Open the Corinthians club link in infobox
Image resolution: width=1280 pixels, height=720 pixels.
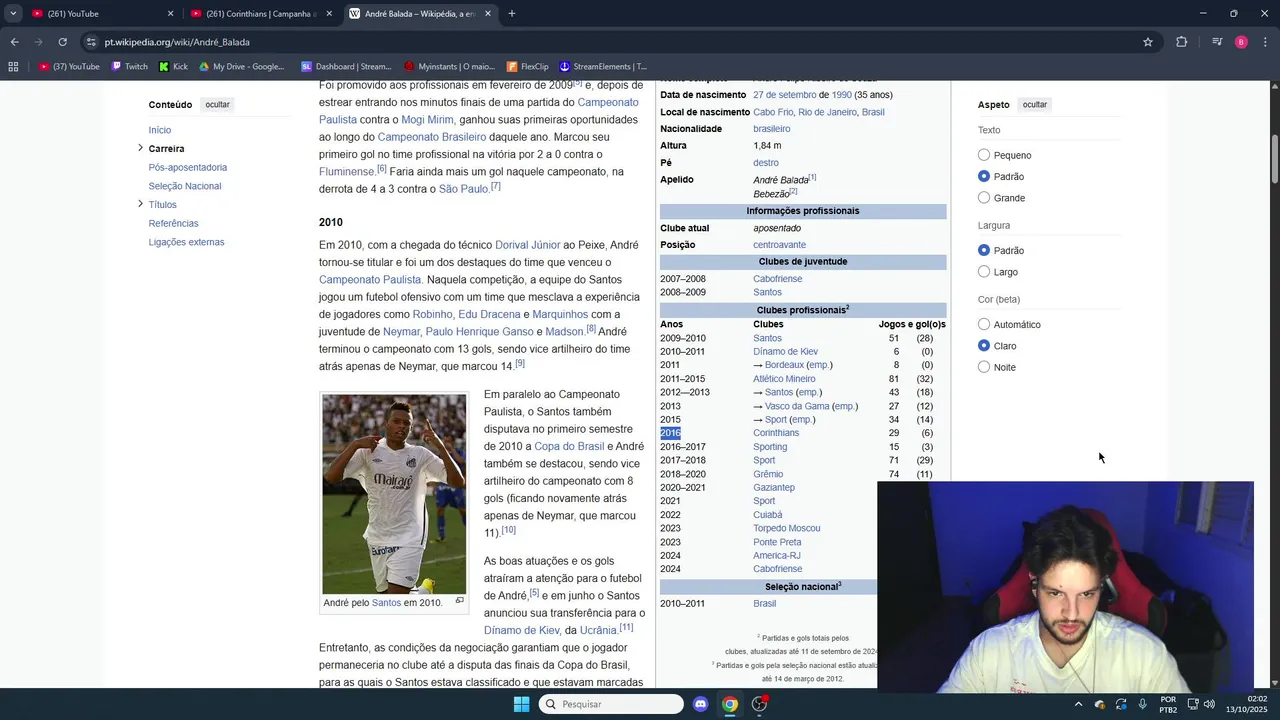coord(776,433)
